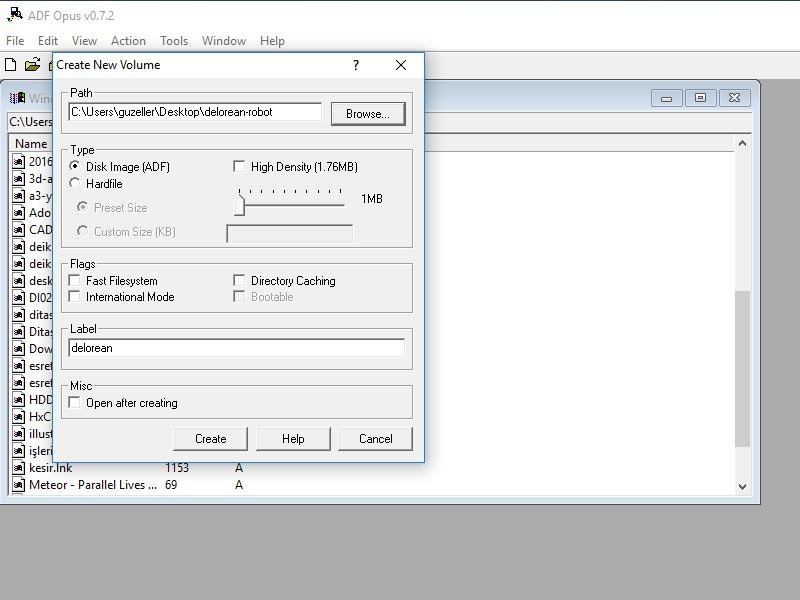Open the Help menu
Image resolution: width=800 pixels, height=600 pixels.
(272, 41)
